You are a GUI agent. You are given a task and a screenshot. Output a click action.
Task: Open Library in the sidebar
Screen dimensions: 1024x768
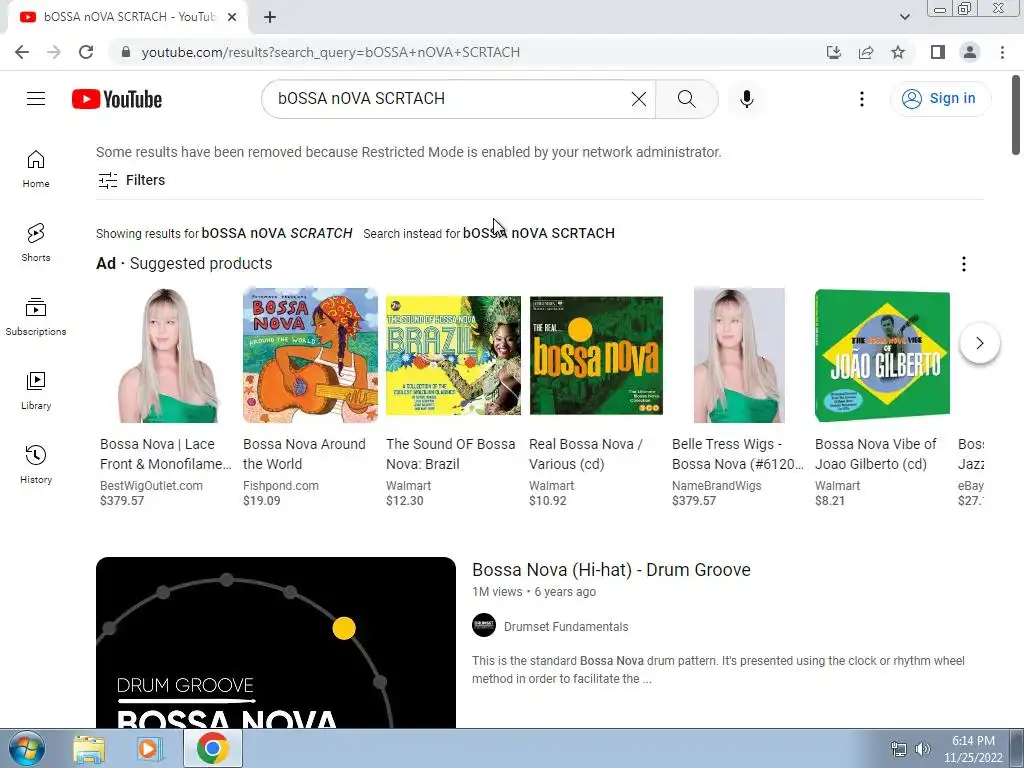pos(36,391)
